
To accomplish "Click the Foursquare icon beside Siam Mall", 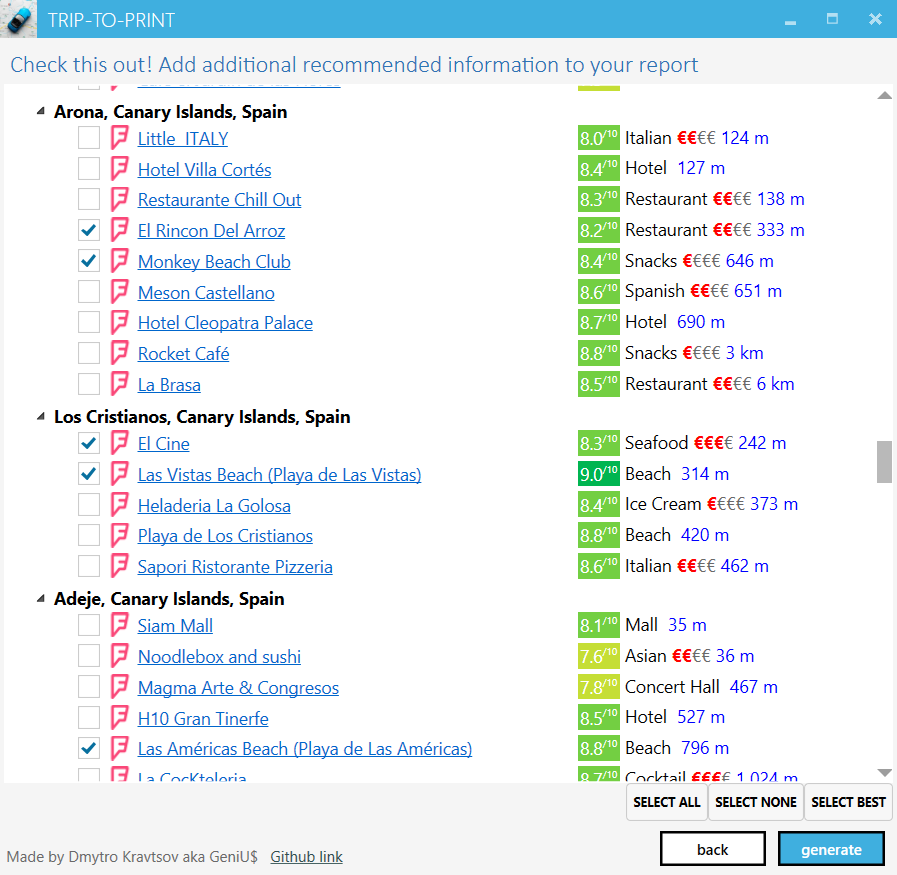I will click(120, 625).
